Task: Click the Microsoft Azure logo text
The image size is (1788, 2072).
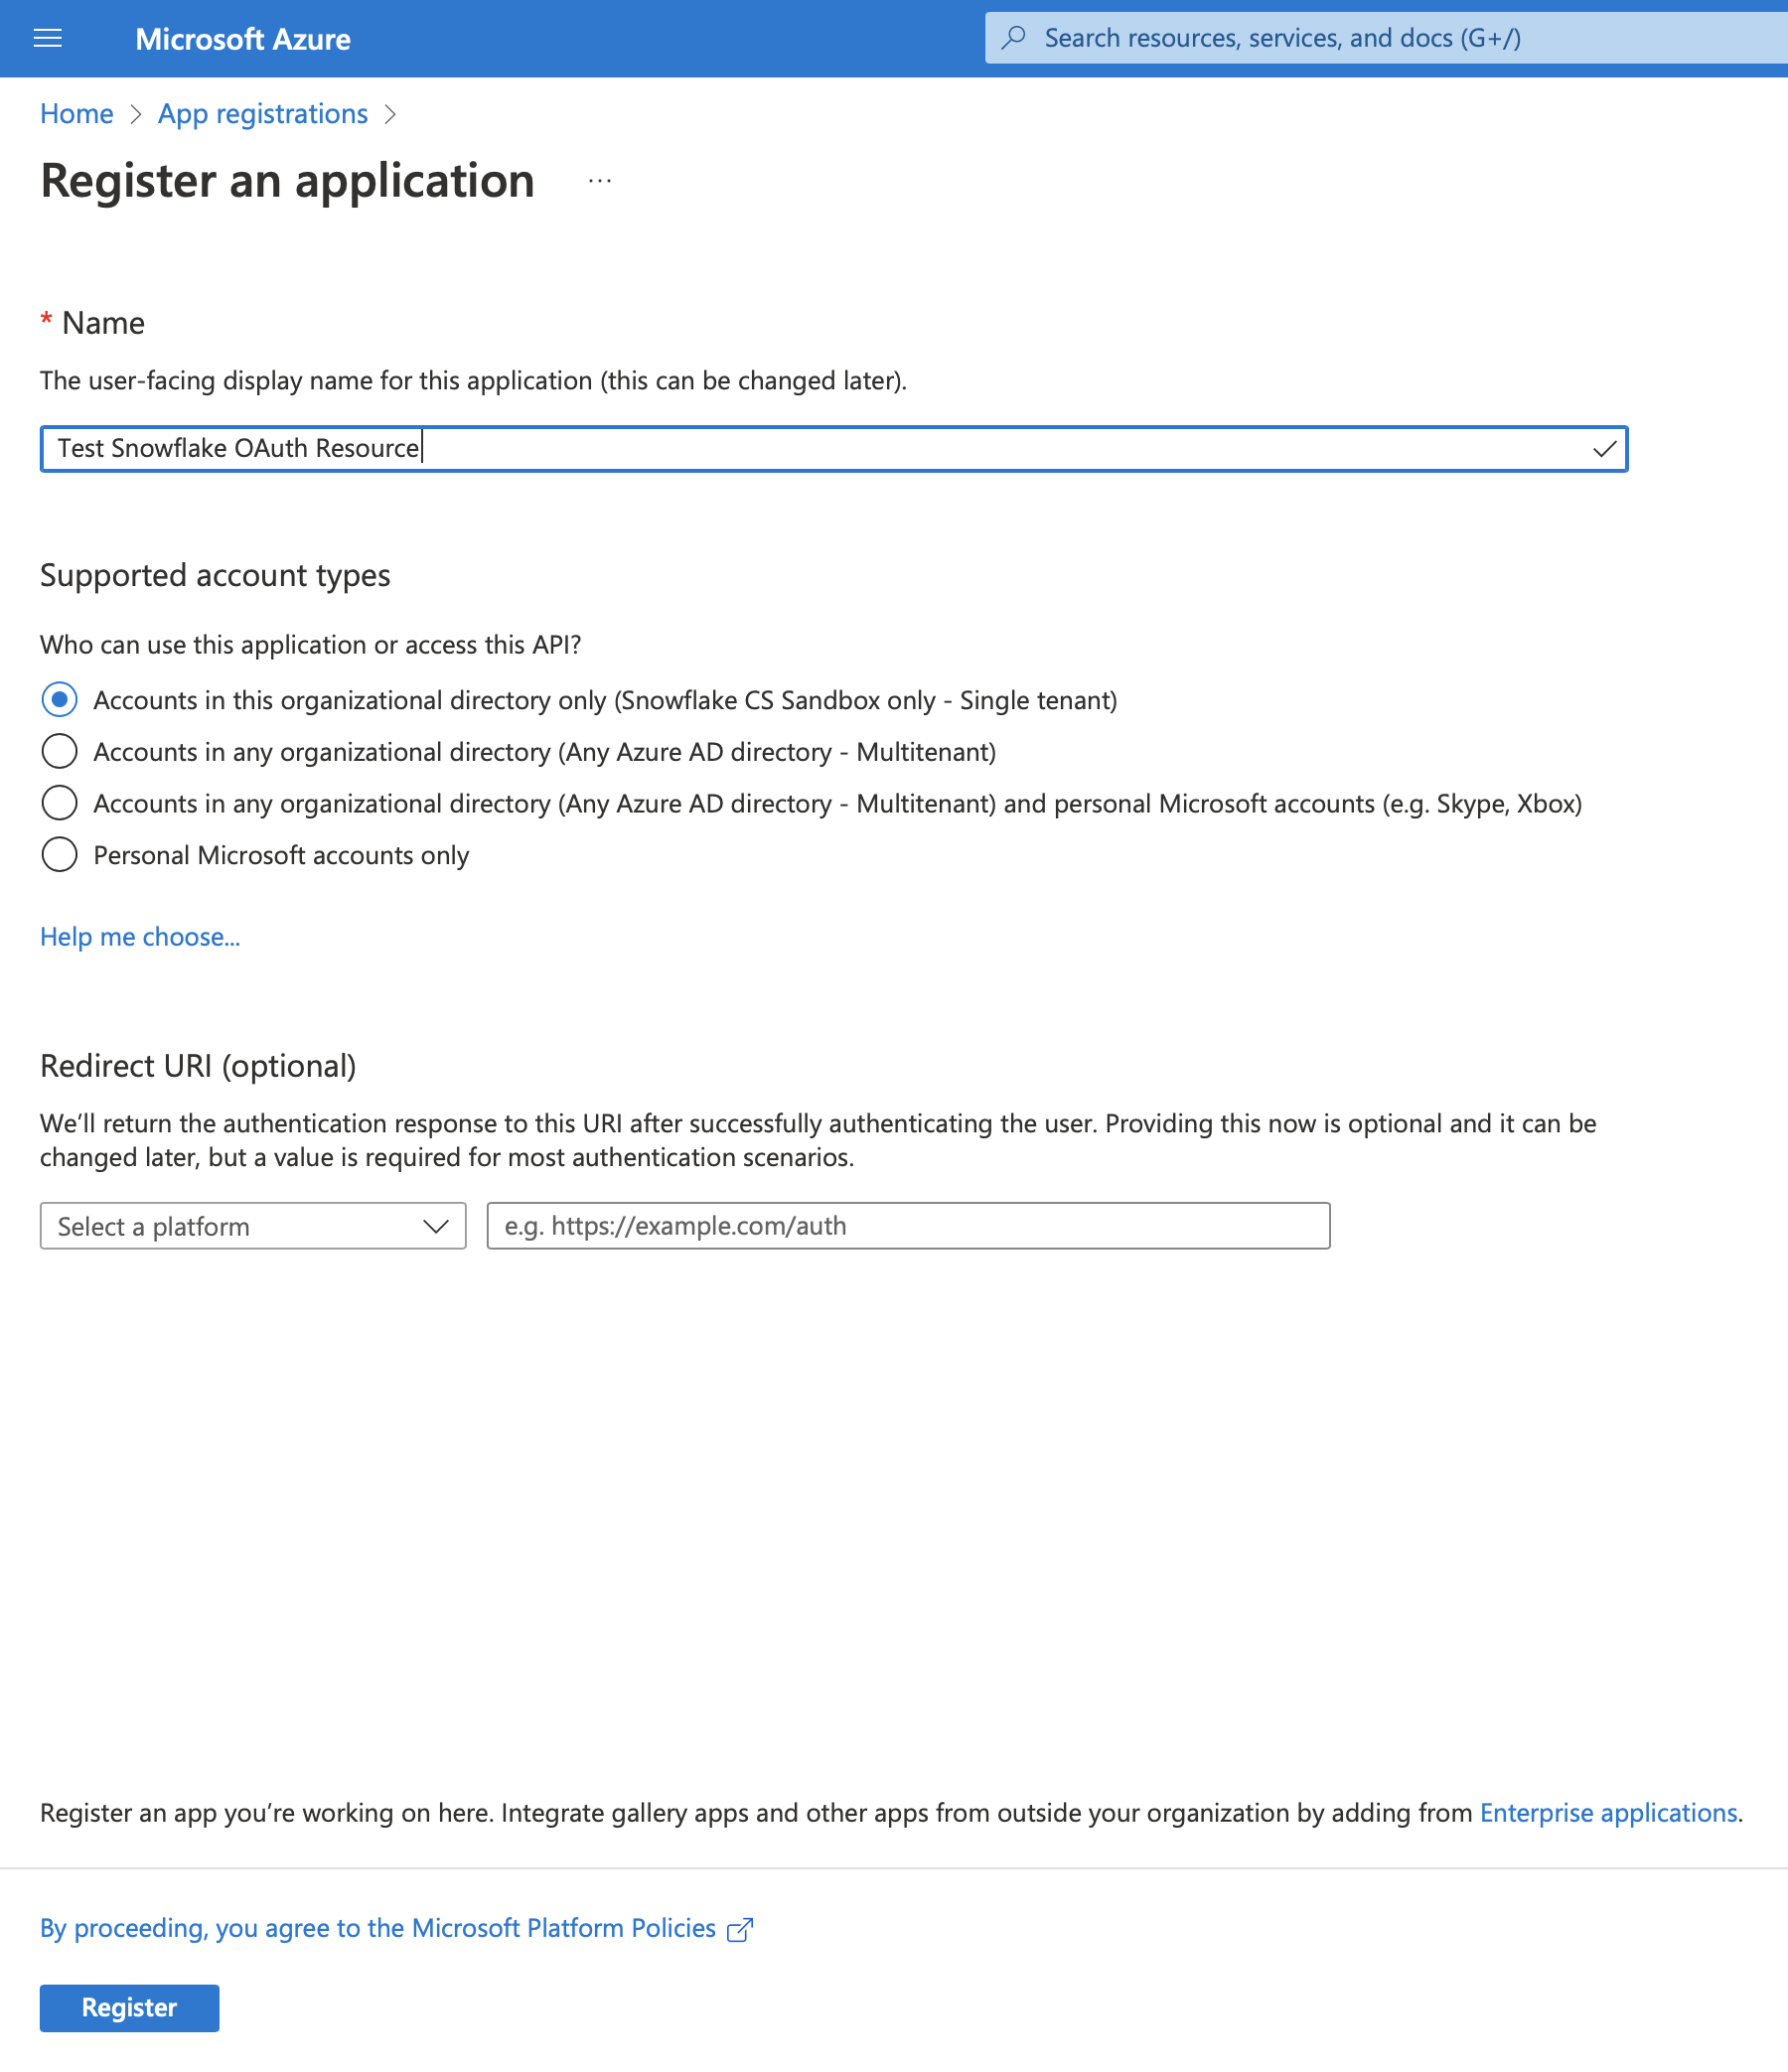Action: coord(243,39)
